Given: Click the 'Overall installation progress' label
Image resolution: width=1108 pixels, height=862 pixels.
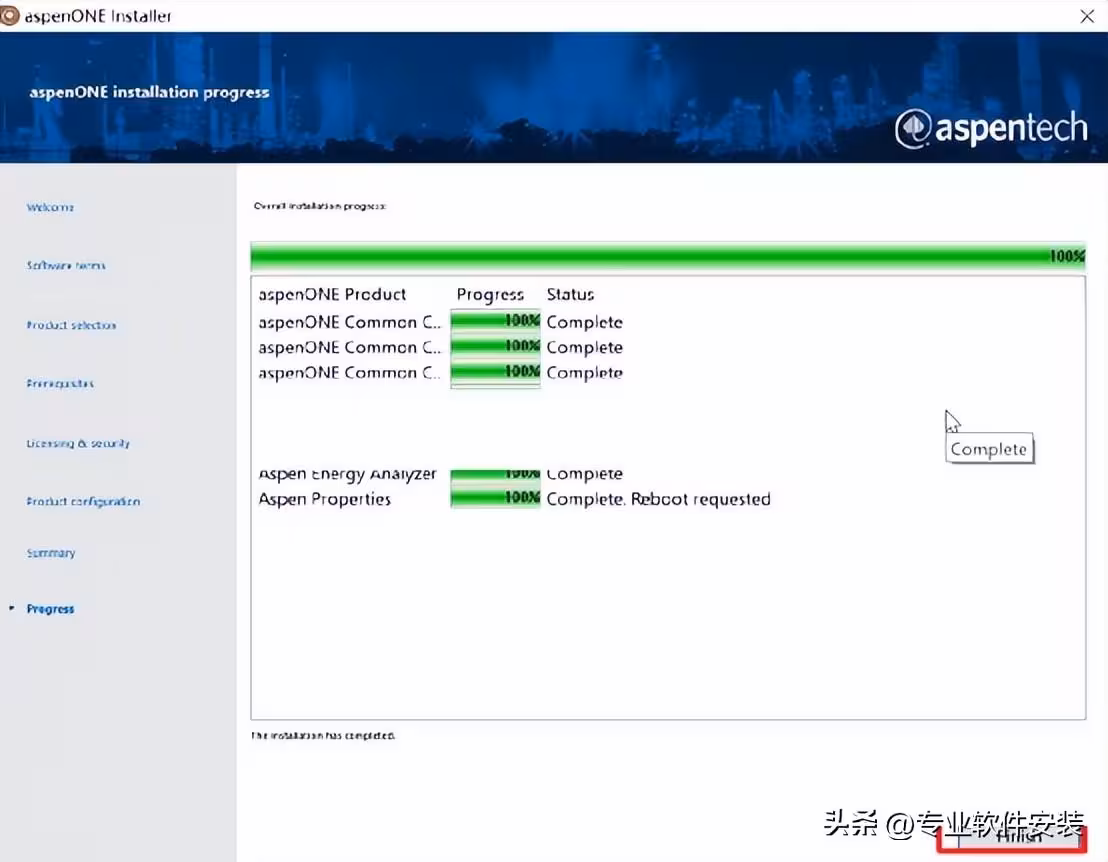Looking at the screenshot, I should [319, 206].
